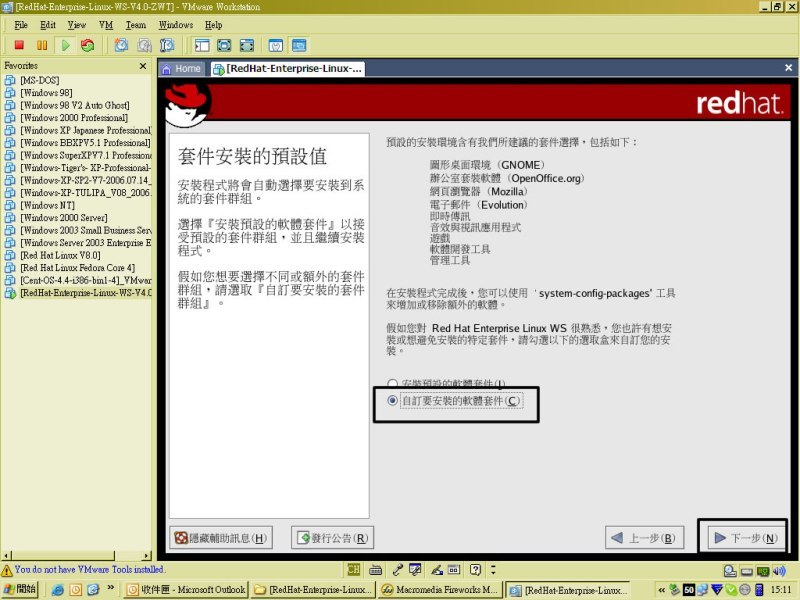Select [Windows 2003 Small Business Server] in Favorites
Screen dimensions: 800x600
tap(85, 230)
